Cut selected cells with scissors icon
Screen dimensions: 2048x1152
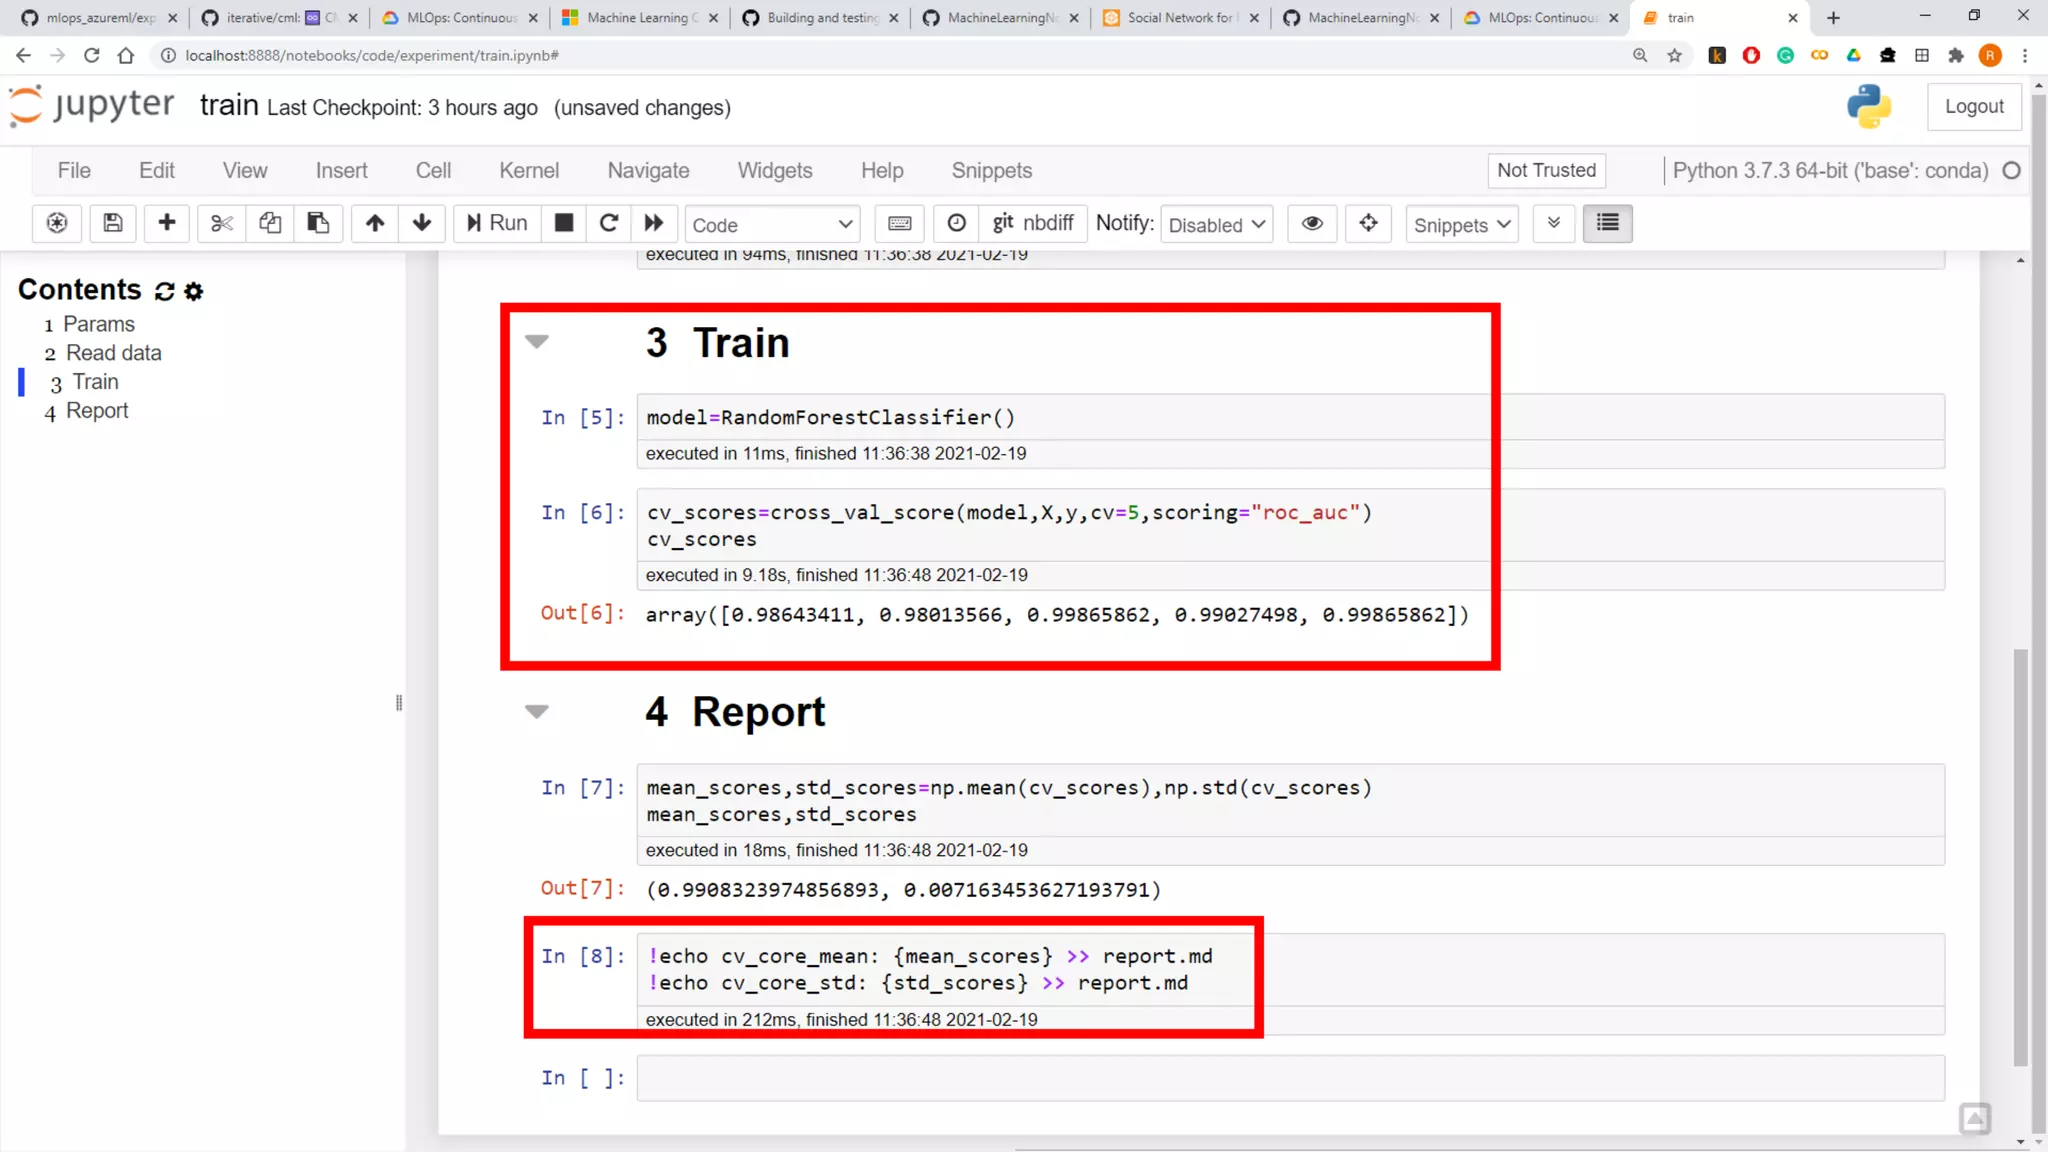pos(221,223)
